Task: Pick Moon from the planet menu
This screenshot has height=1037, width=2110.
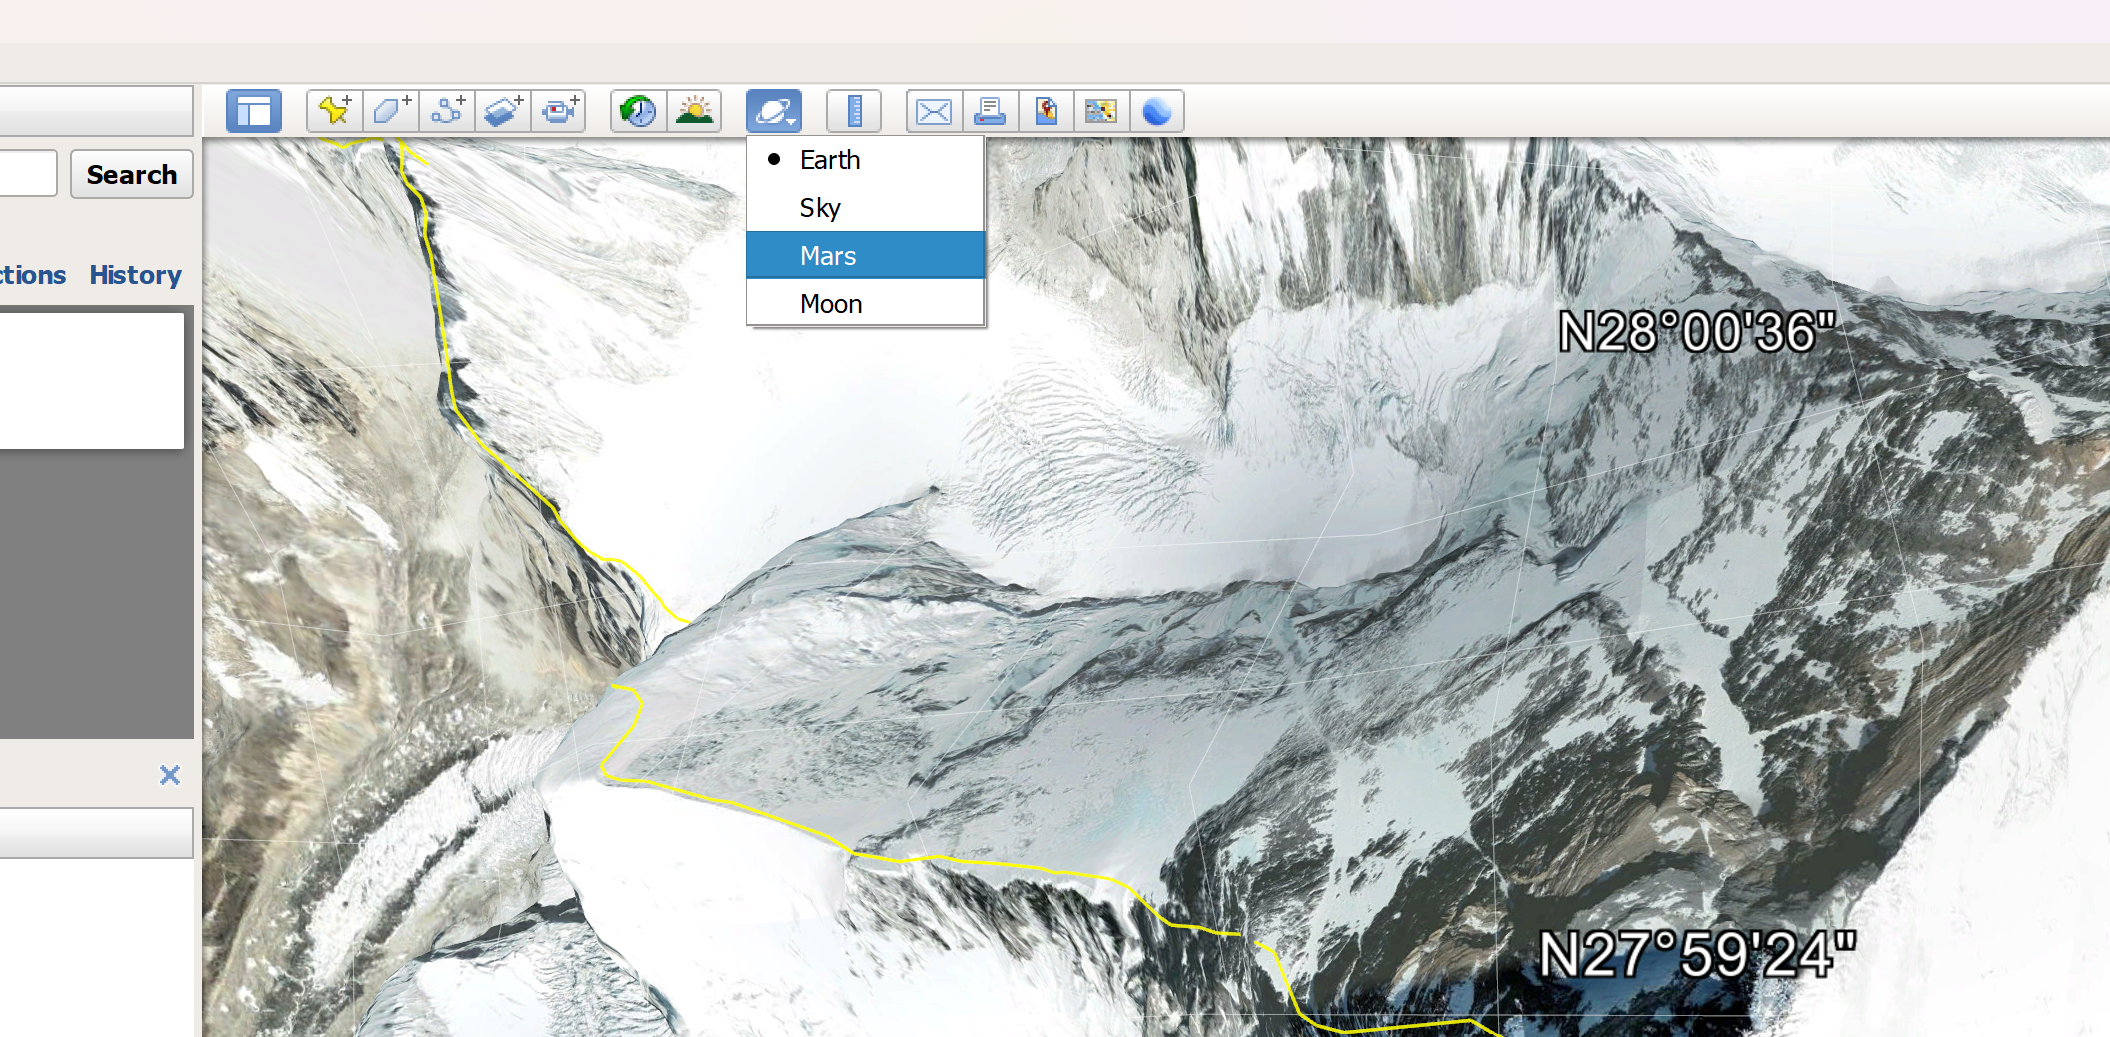Action: pos(866,303)
